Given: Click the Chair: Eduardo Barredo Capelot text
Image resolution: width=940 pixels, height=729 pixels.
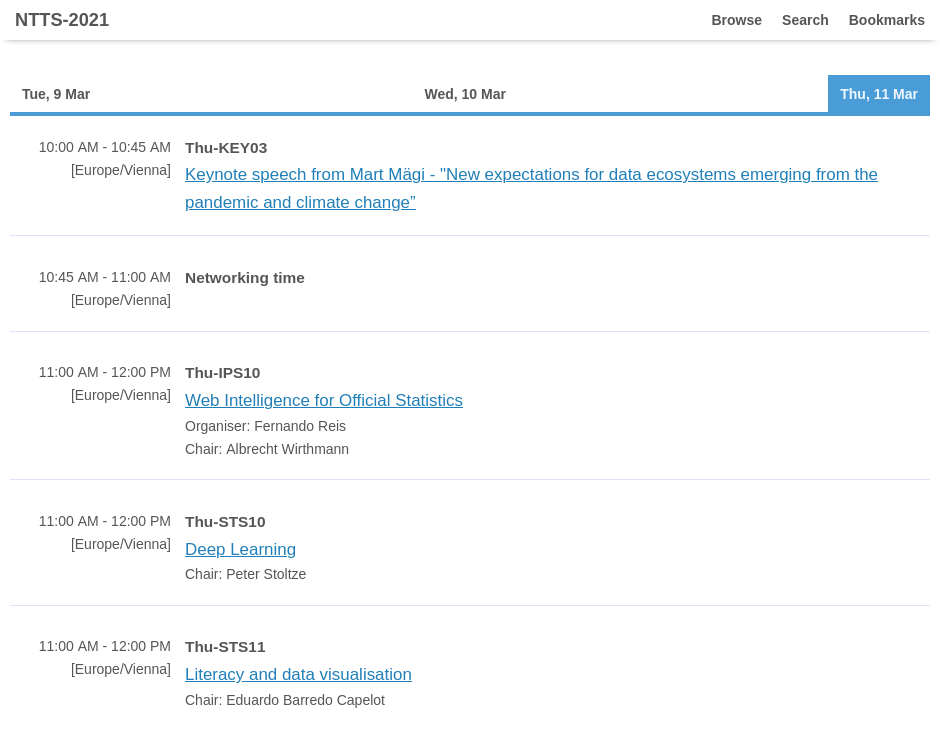Looking at the screenshot, I should point(285,700).
